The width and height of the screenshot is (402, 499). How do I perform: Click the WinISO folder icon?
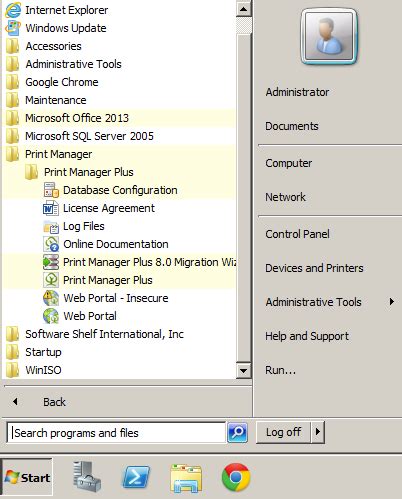click(x=13, y=370)
